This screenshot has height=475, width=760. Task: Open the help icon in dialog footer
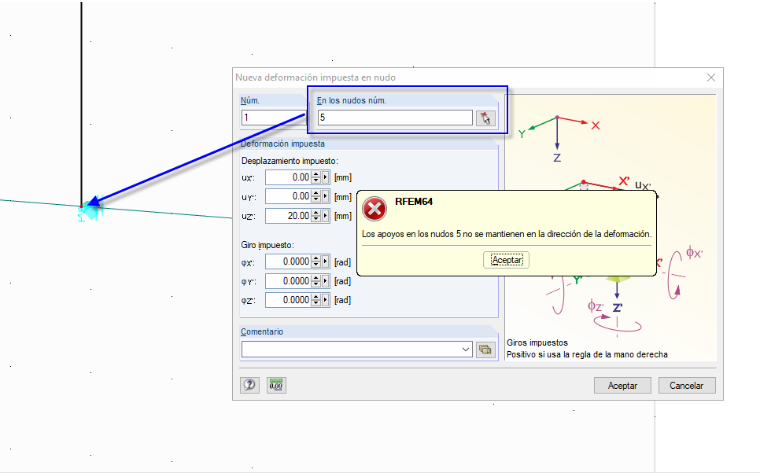tap(250, 385)
